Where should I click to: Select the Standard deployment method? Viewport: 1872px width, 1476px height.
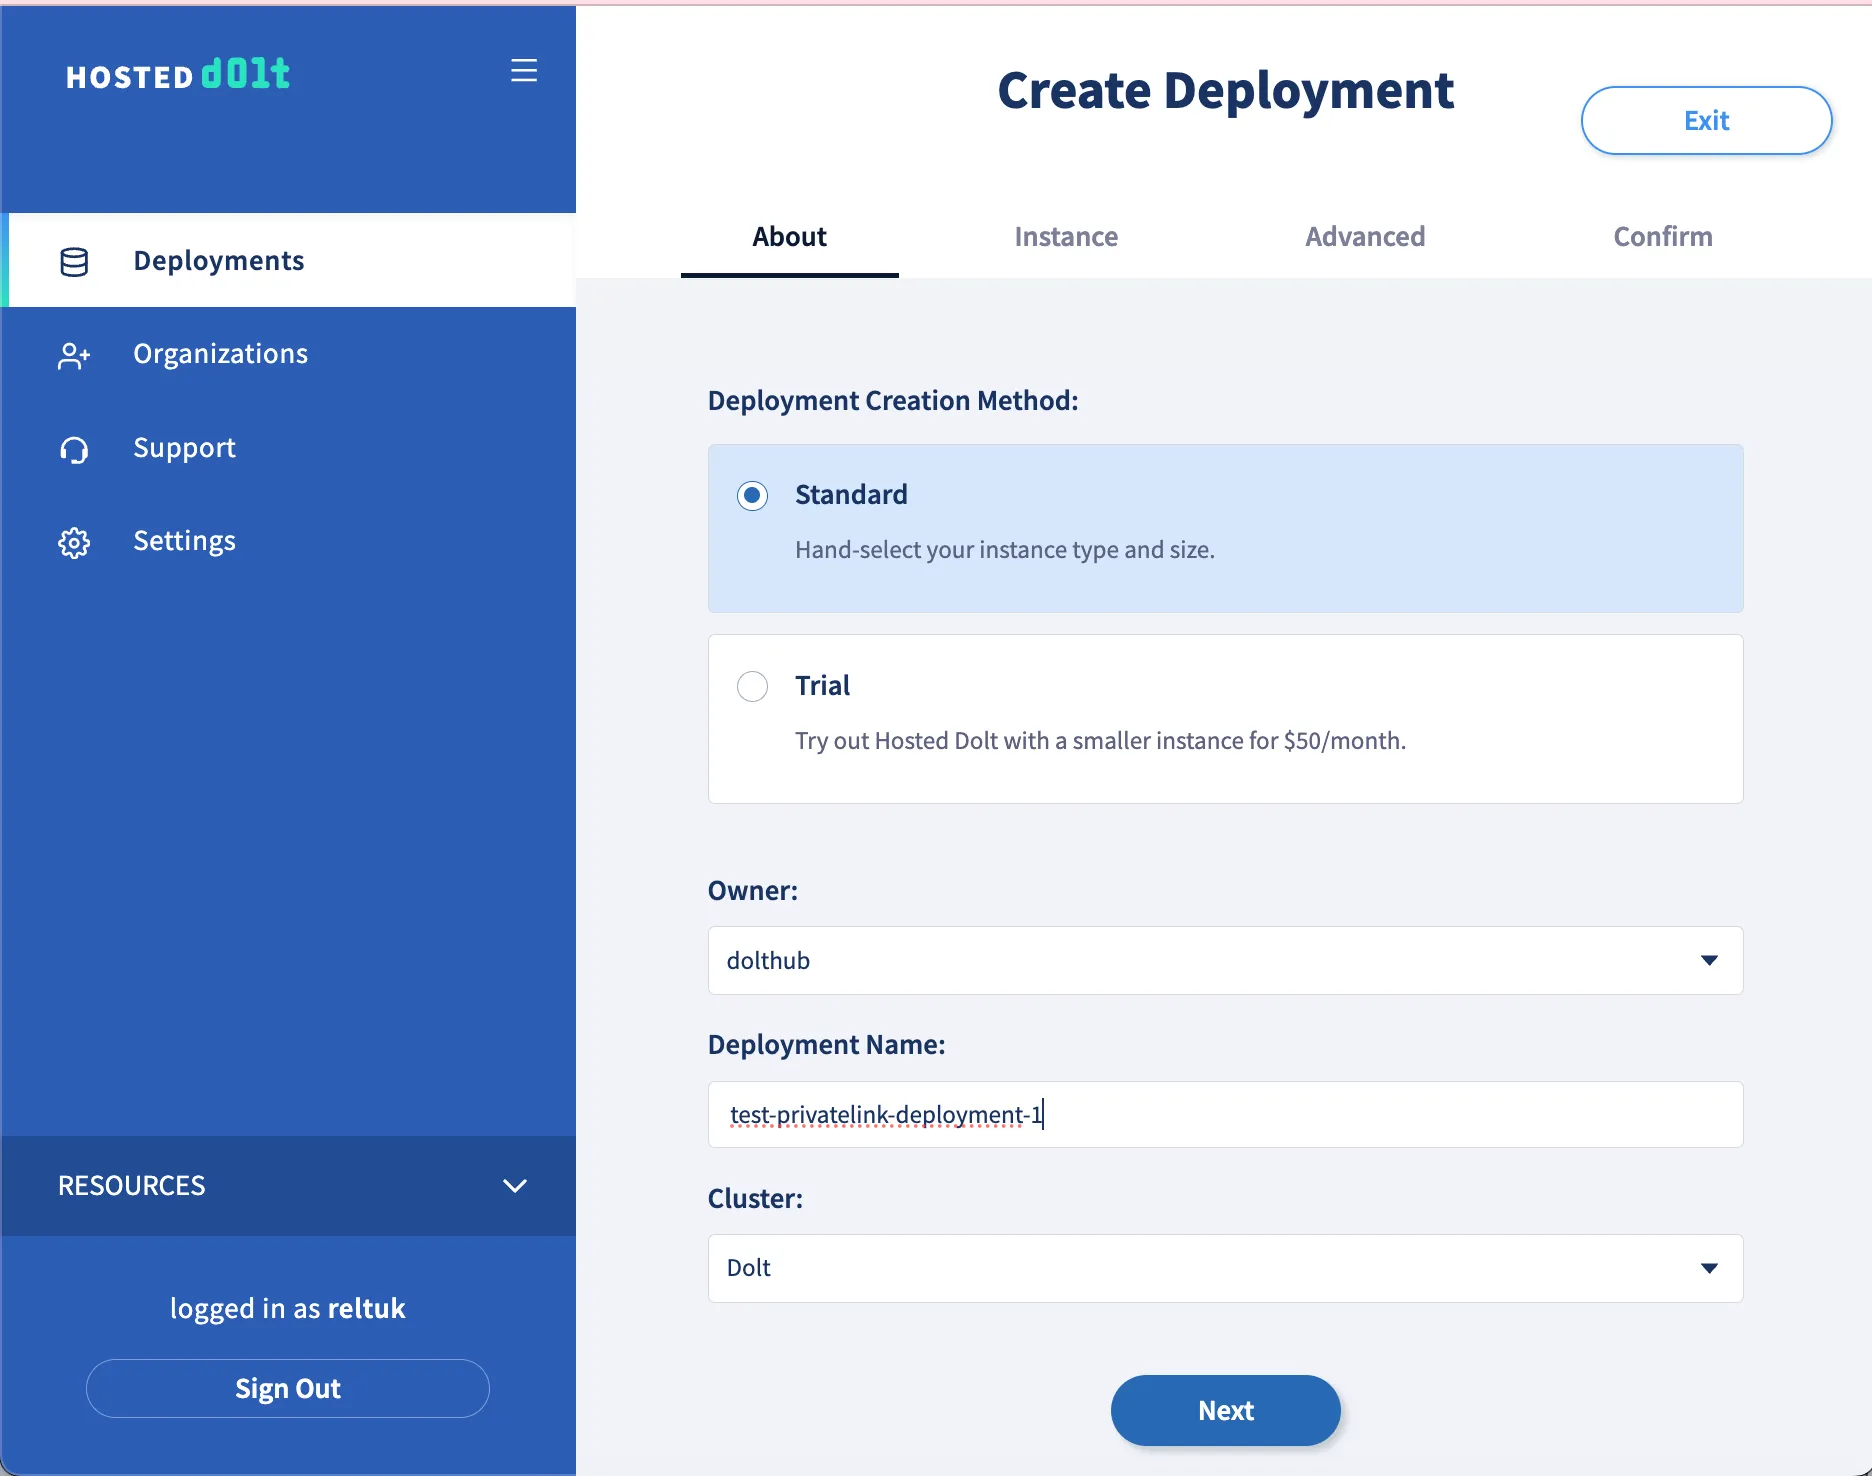tap(752, 495)
